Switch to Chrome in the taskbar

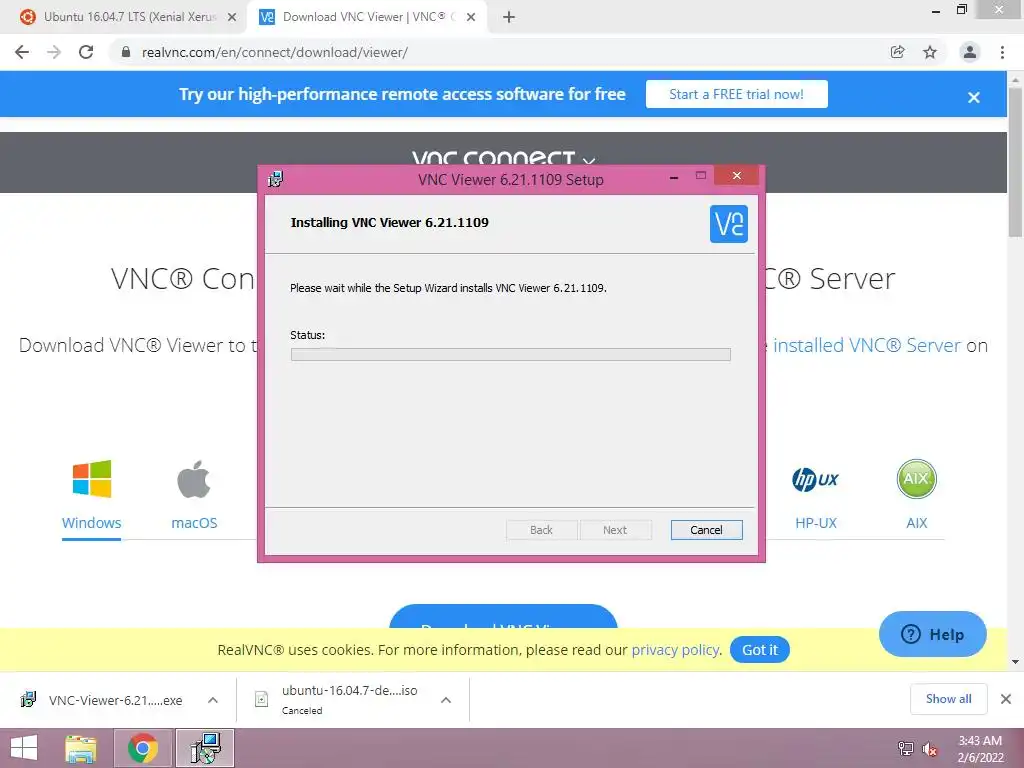click(x=142, y=748)
